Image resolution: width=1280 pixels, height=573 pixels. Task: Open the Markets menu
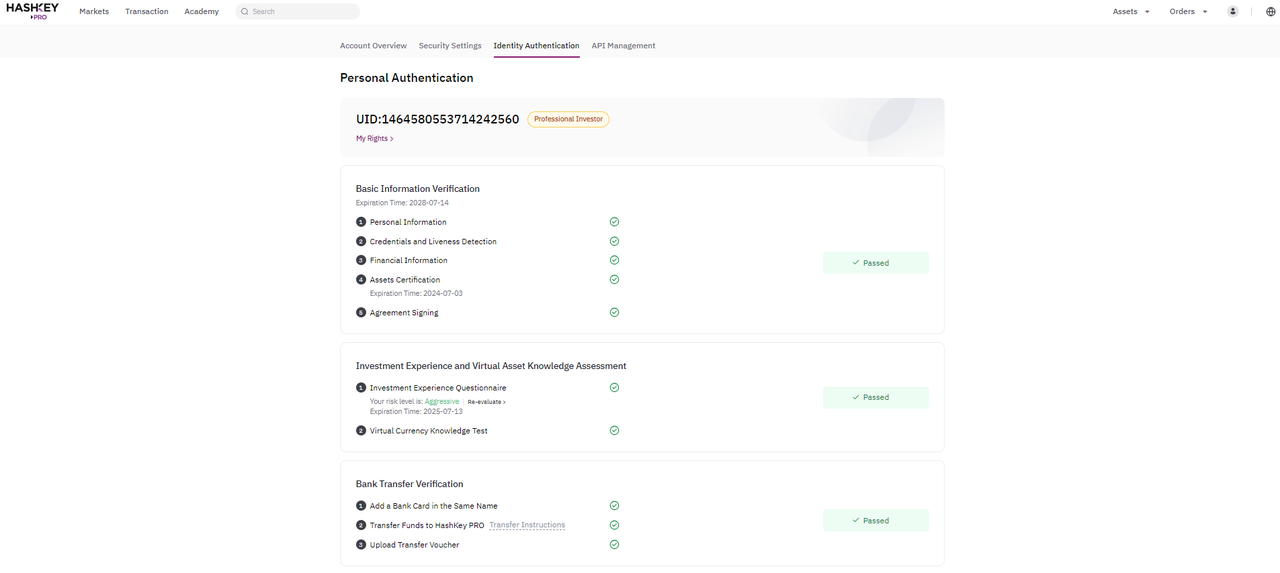94,12
